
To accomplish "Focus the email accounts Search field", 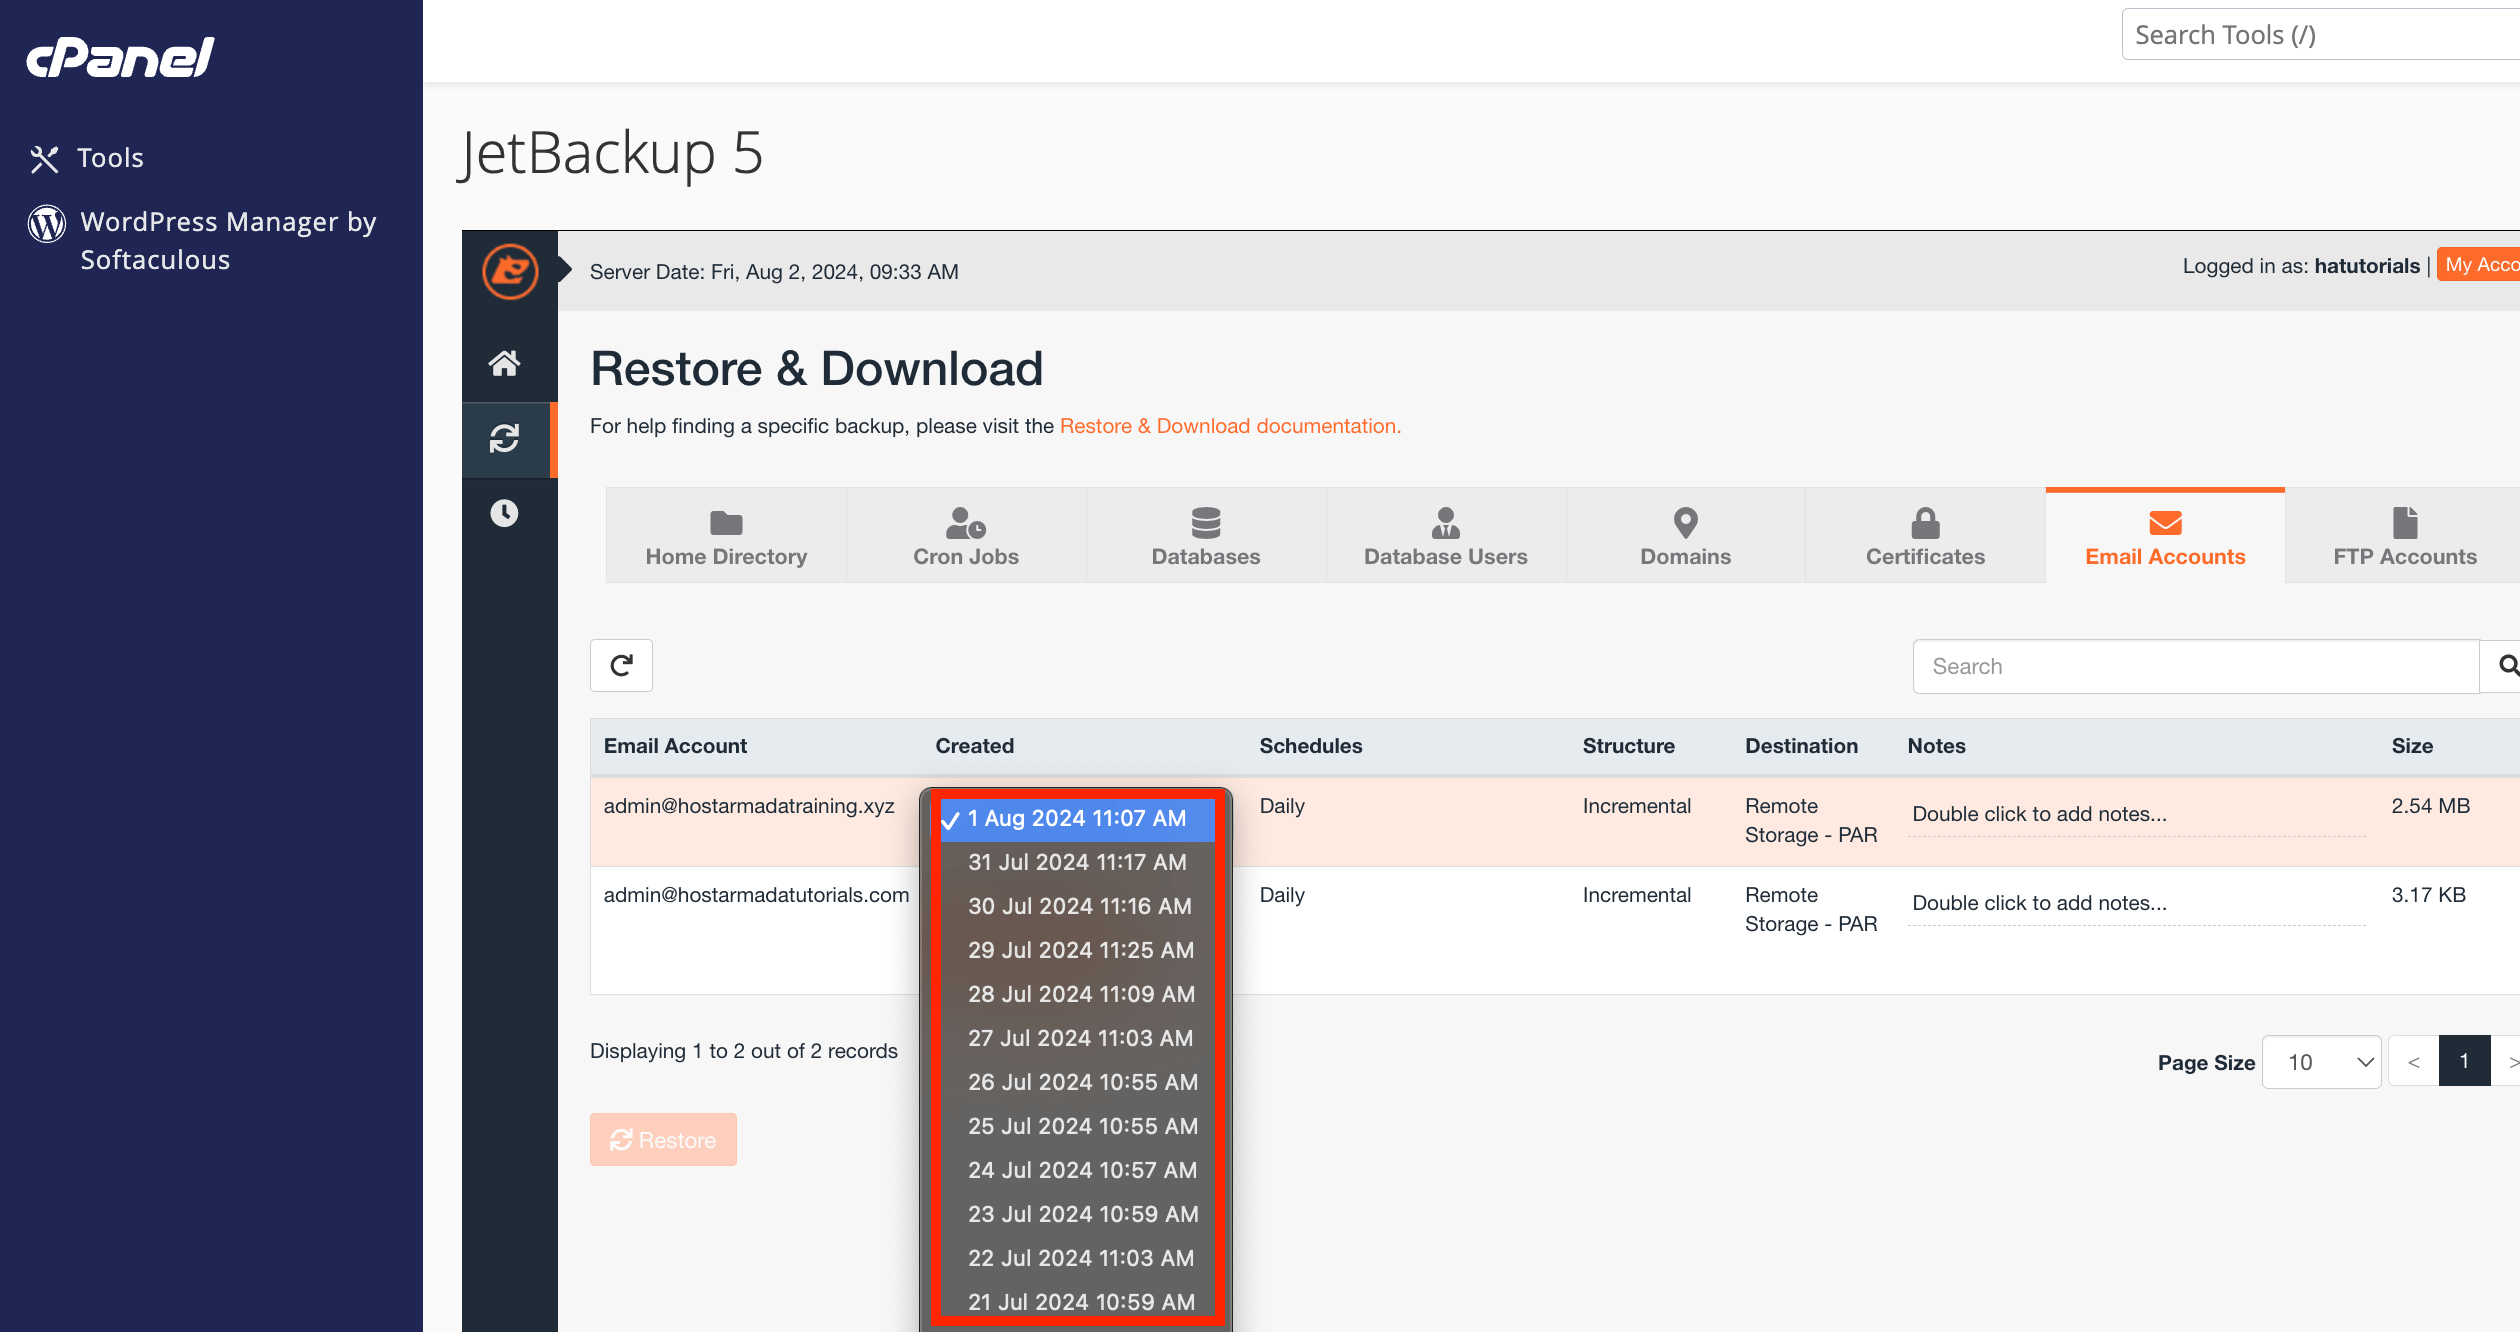I will (x=2196, y=666).
